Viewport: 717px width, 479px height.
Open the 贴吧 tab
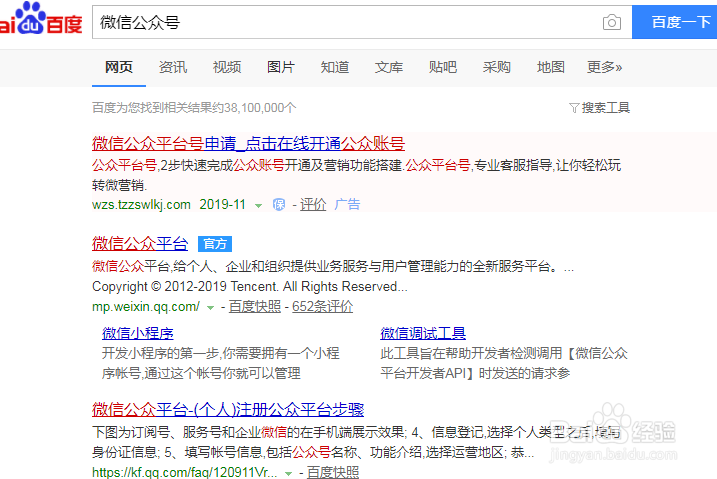[x=443, y=67]
